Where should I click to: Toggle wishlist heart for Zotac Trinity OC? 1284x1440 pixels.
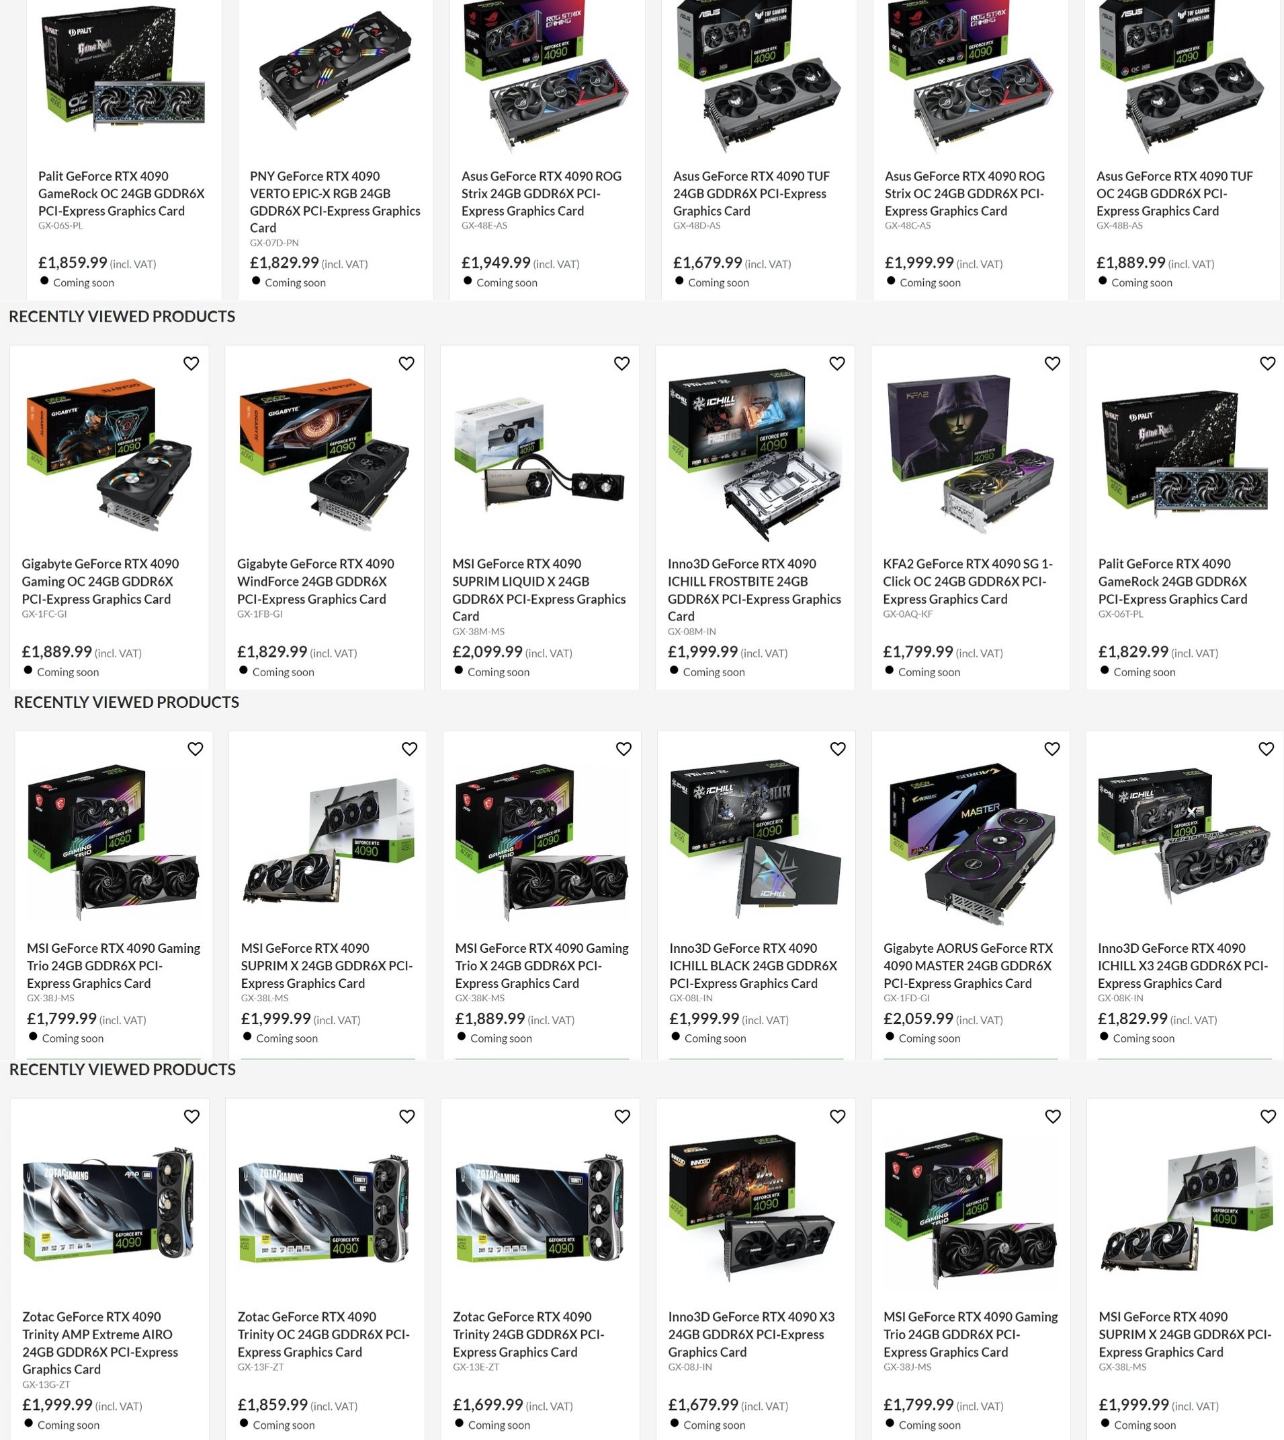click(x=407, y=1117)
